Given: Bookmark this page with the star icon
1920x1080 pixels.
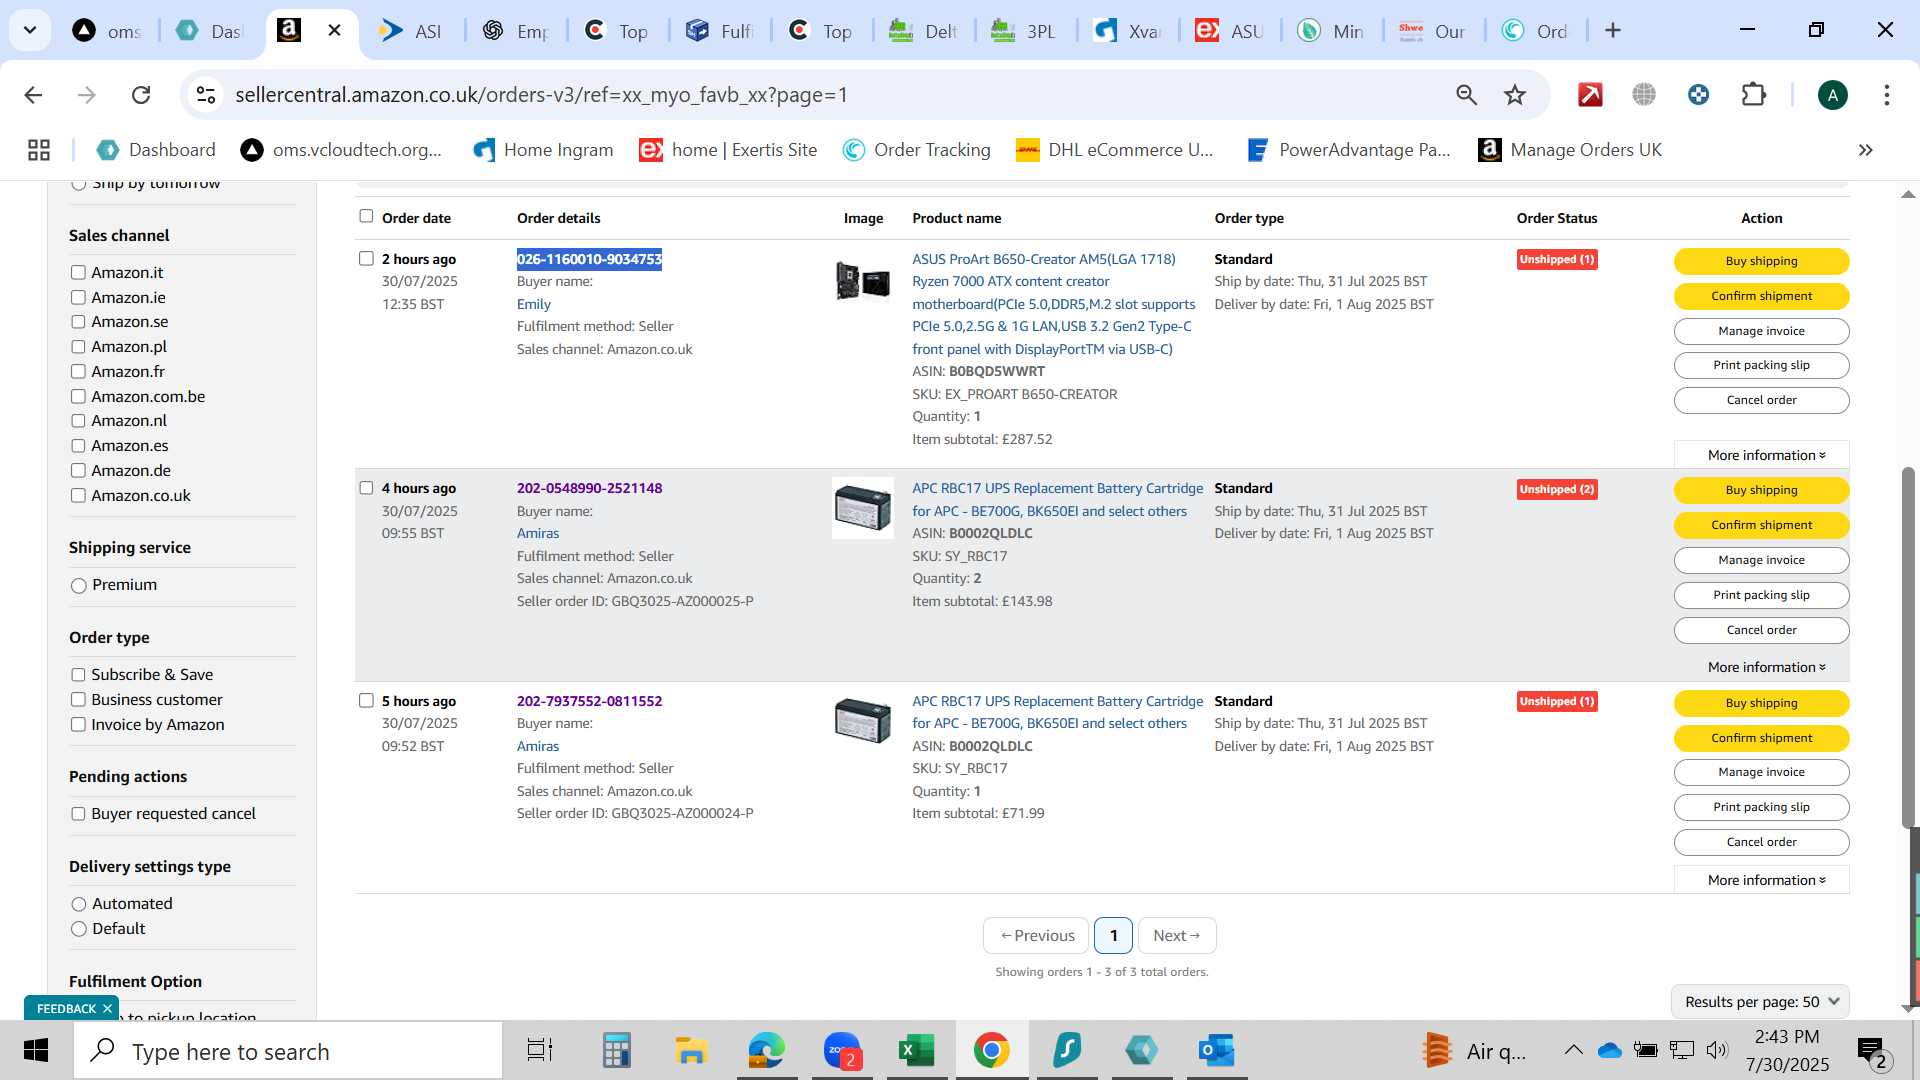Looking at the screenshot, I should [1515, 95].
